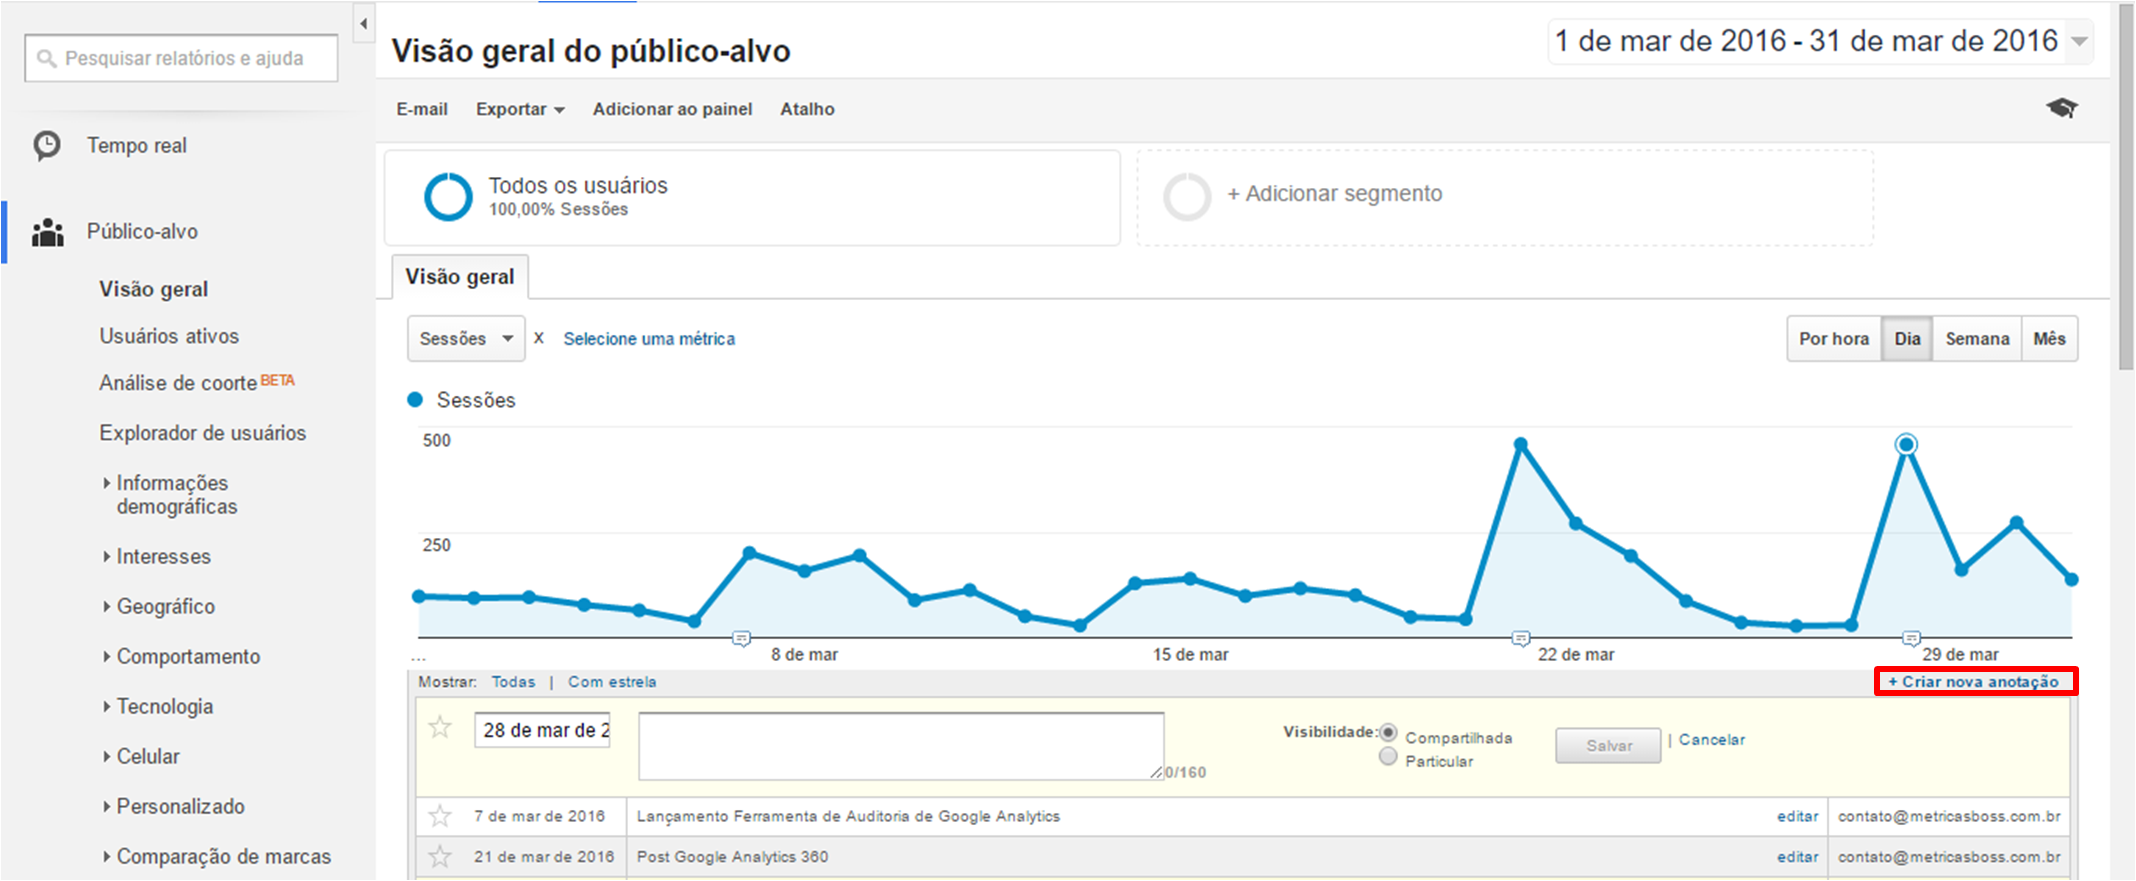Screen dimensions: 2136x881
Task: Collapse the left sidebar with arrow icon
Action: 364,23
